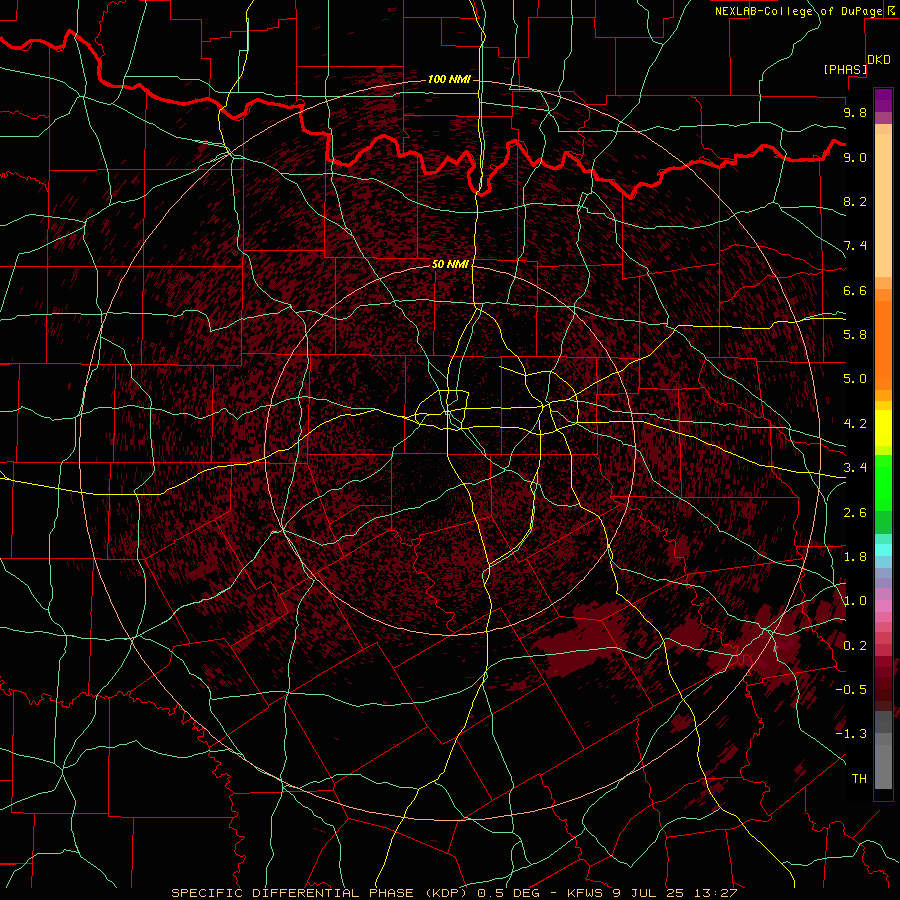Image resolution: width=900 pixels, height=900 pixels.
Task: Click the -1.3 value on the color scale
Action: click(x=851, y=734)
